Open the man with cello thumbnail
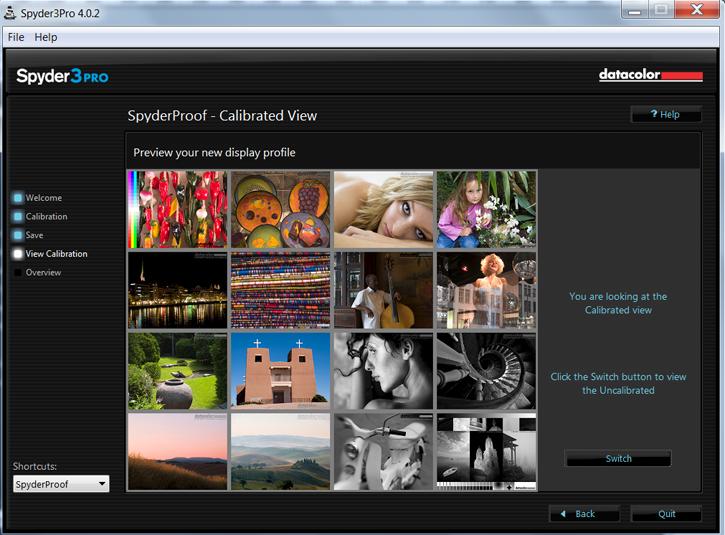The width and height of the screenshot is (725, 535). coord(384,290)
